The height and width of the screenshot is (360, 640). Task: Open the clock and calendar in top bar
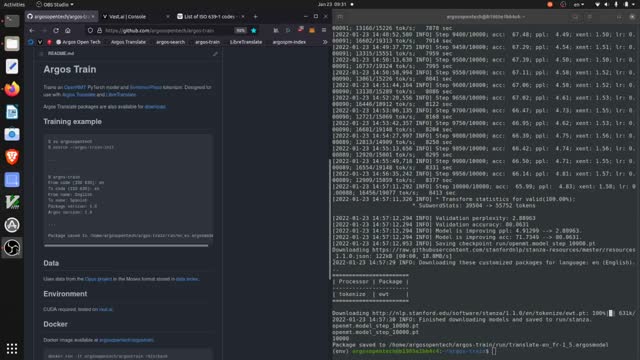[x=336, y=4]
